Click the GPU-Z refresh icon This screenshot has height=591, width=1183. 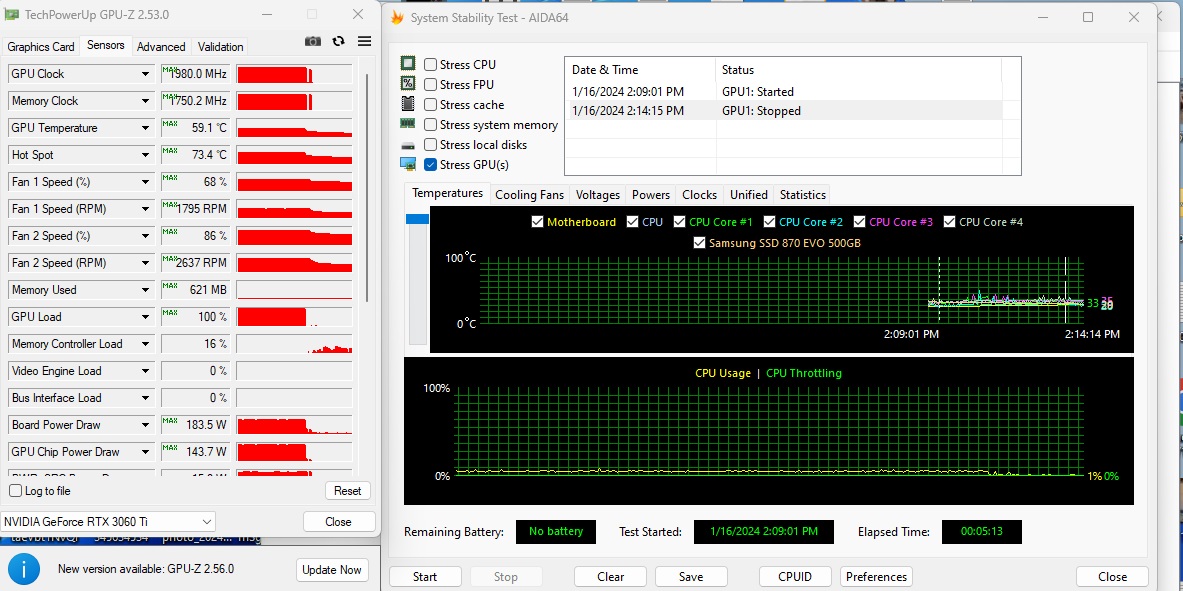tap(339, 42)
